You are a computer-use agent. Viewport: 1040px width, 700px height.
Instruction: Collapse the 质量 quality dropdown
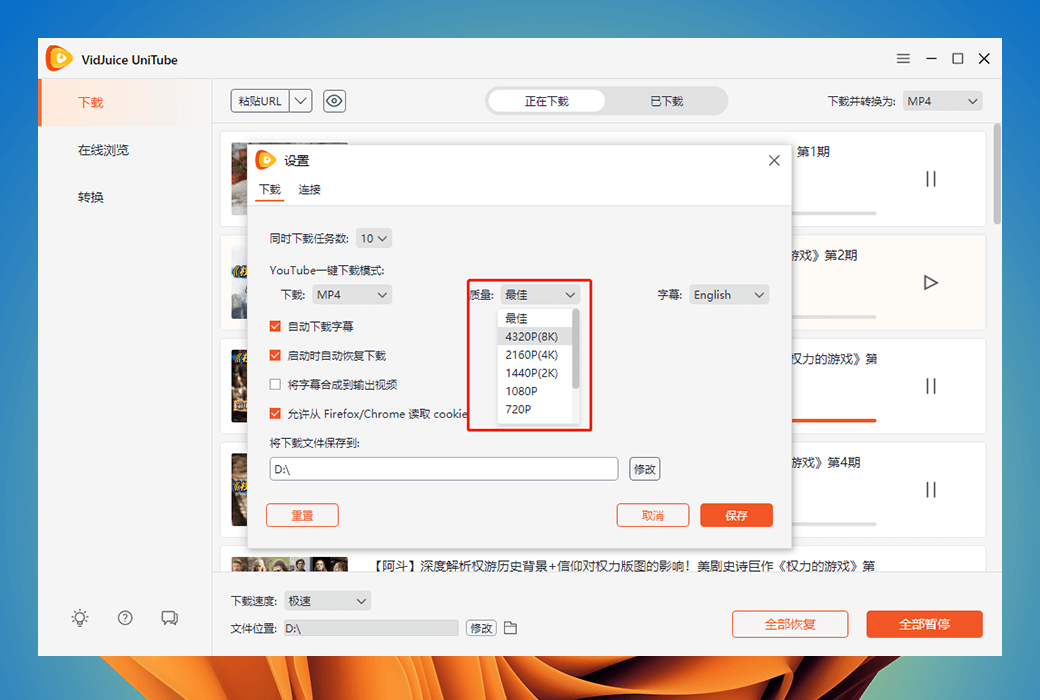tap(539, 295)
